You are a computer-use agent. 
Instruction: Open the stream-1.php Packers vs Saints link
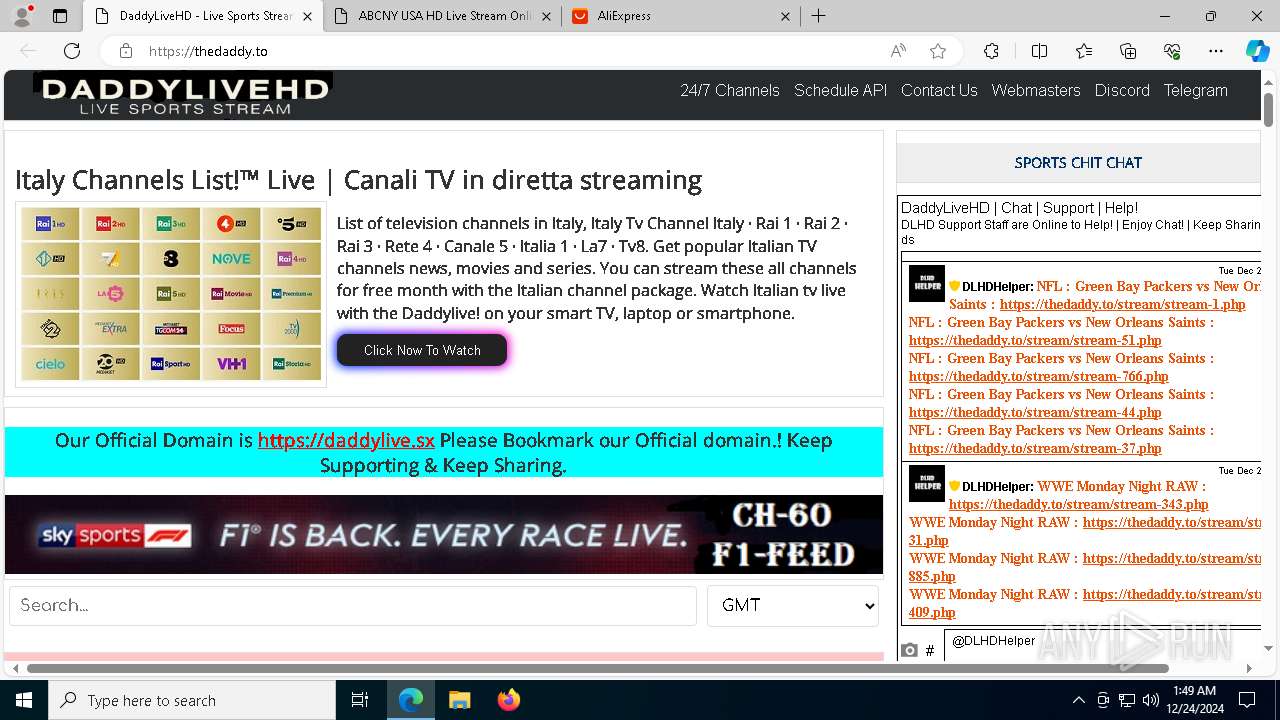point(1123,304)
